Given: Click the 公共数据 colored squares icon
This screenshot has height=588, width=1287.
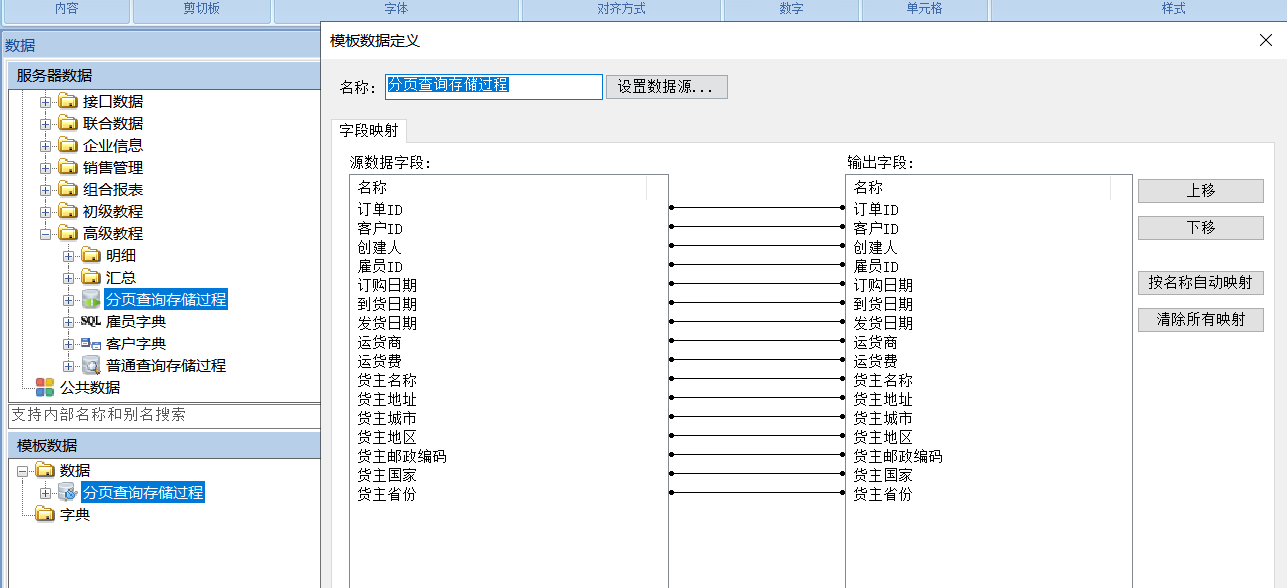Looking at the screenshot, I should pos(45,388).
